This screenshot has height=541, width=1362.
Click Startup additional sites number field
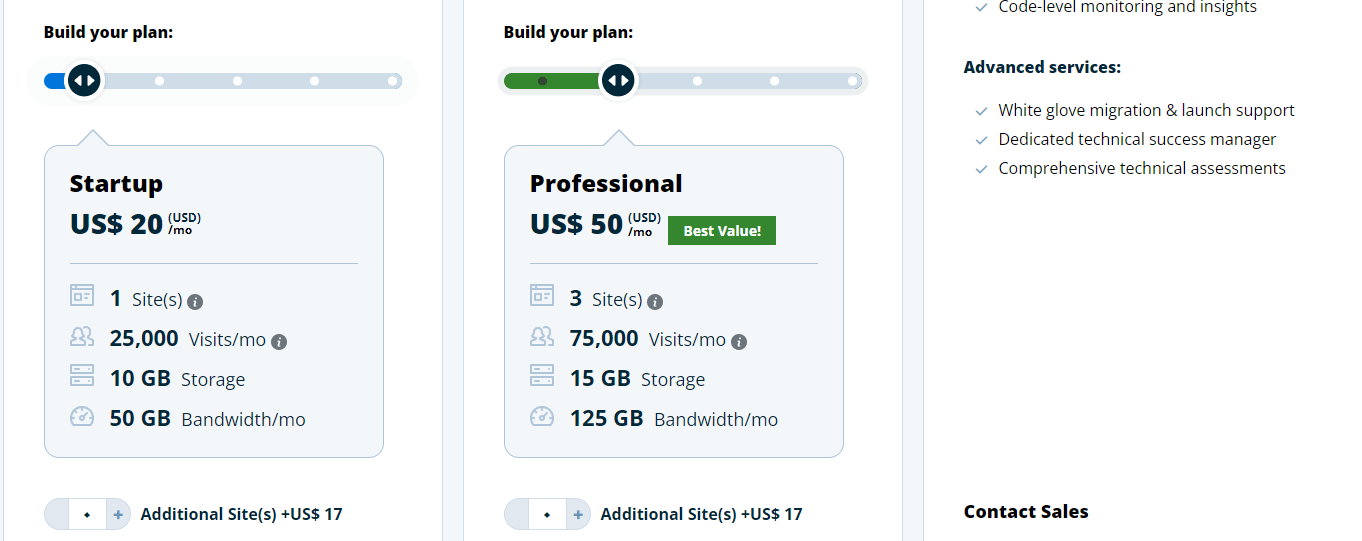point(87,514)
